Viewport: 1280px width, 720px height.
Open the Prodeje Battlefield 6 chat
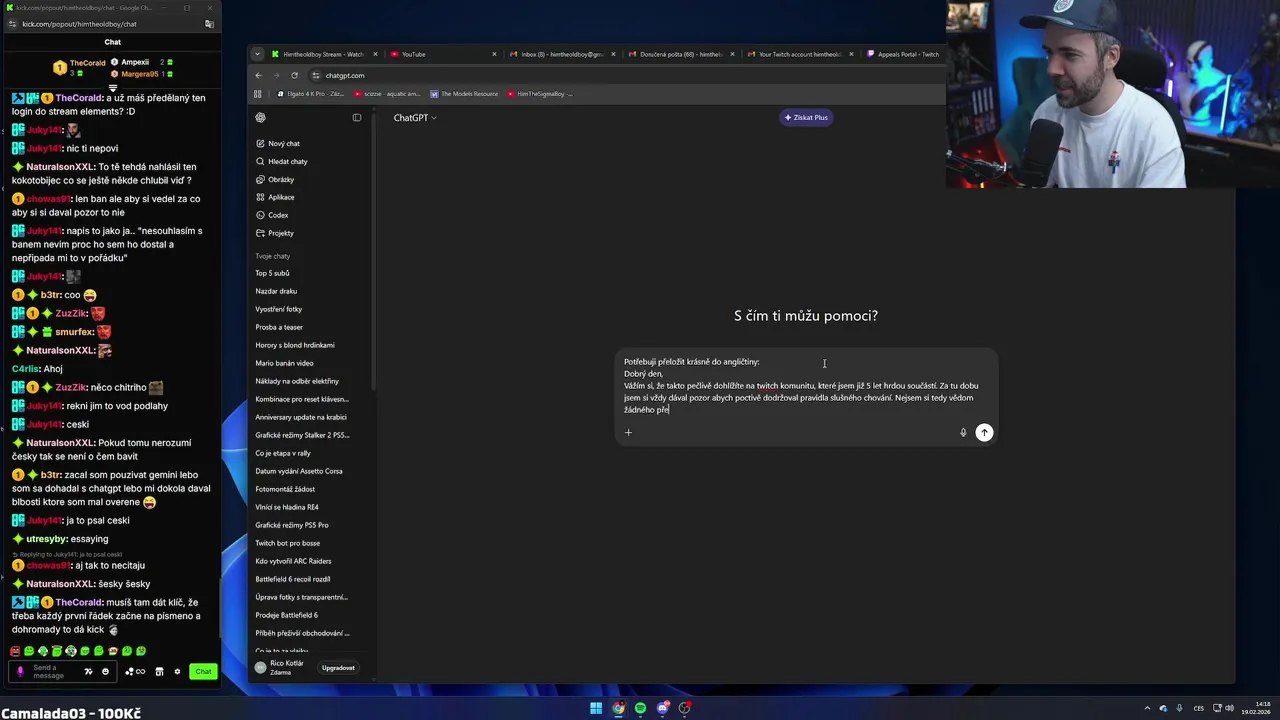pyautogui.click(x=286, y=615)
